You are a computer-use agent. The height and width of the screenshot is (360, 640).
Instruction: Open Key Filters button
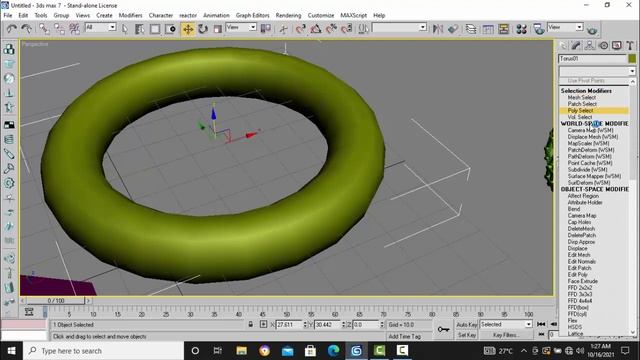pyautogui.click(x=506, y=335)
